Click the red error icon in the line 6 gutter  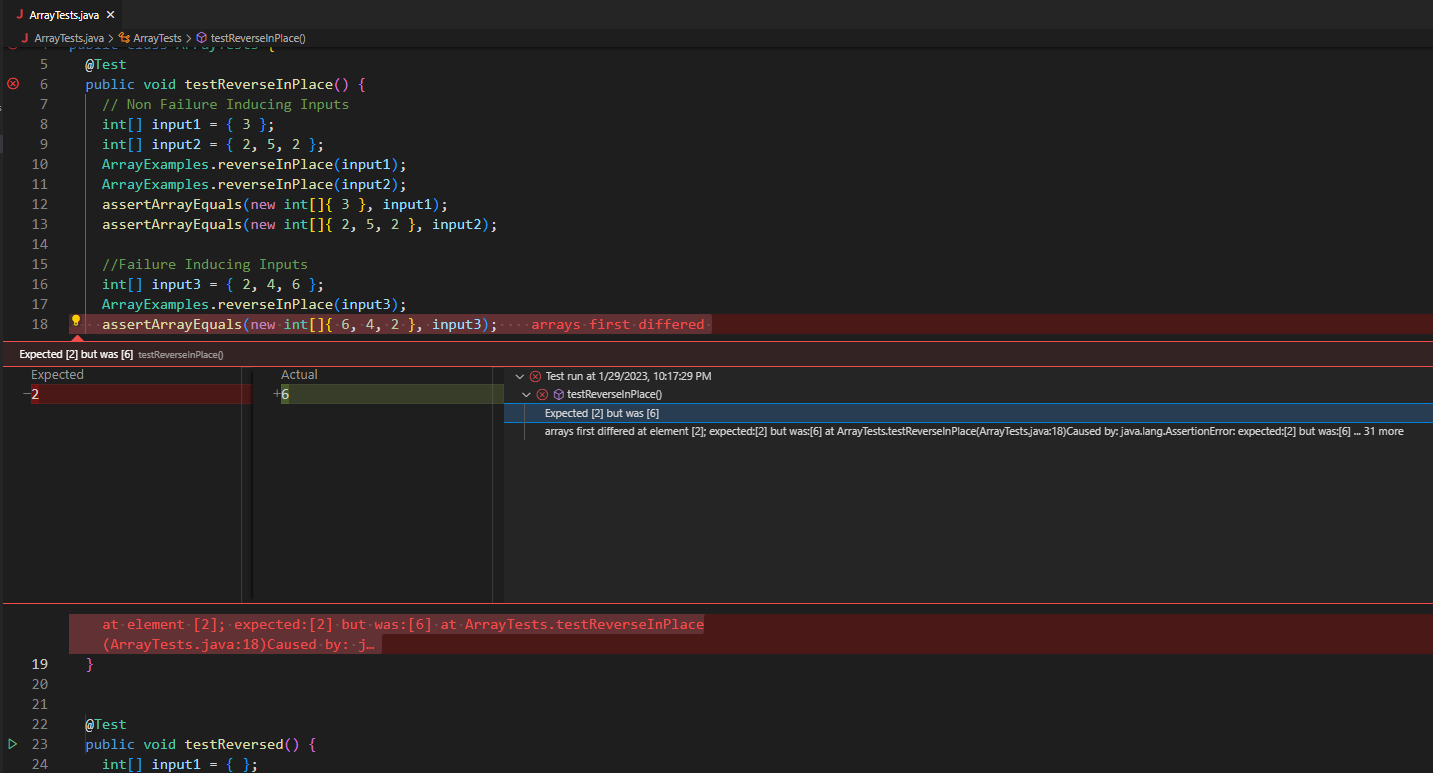pos(12,84)
